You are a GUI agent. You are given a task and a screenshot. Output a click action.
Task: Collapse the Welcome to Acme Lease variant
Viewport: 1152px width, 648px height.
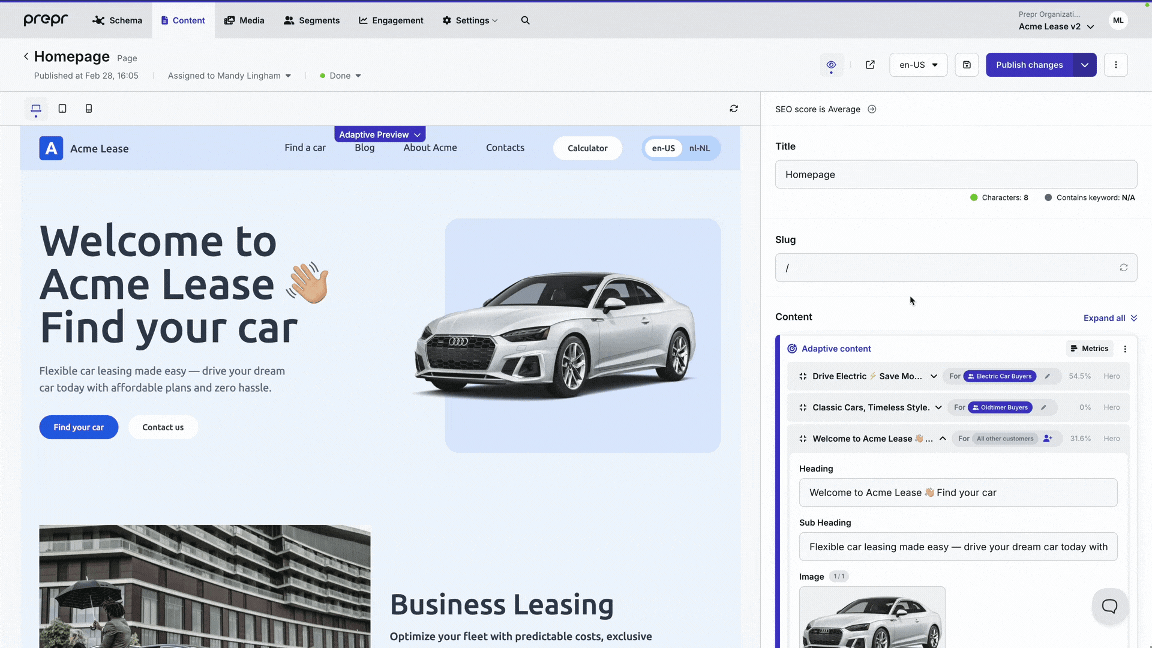(x=943, y=439)
